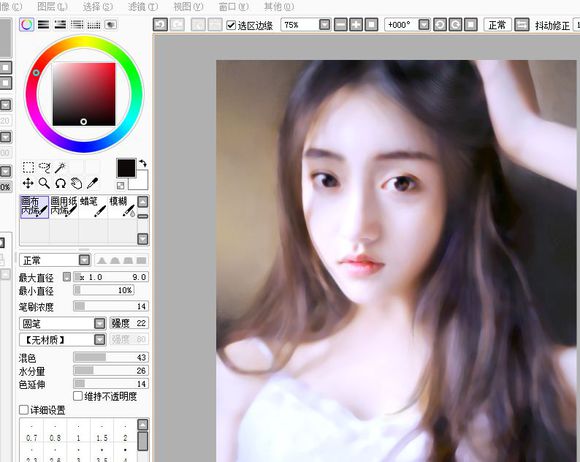Show the color mixer panel

coord(77,25)
